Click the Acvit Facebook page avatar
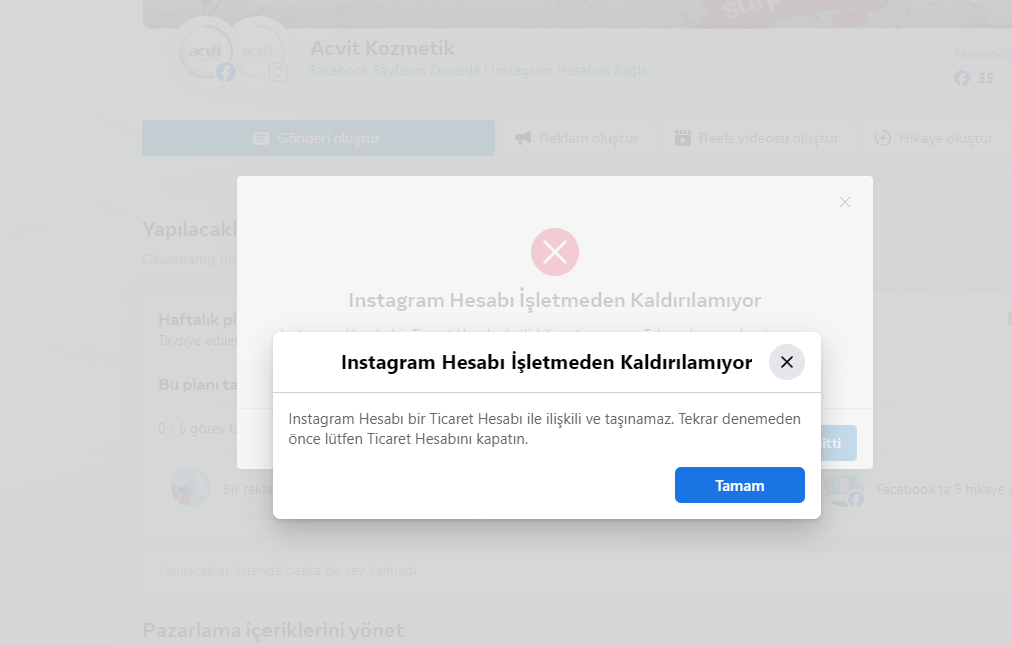 207,53
